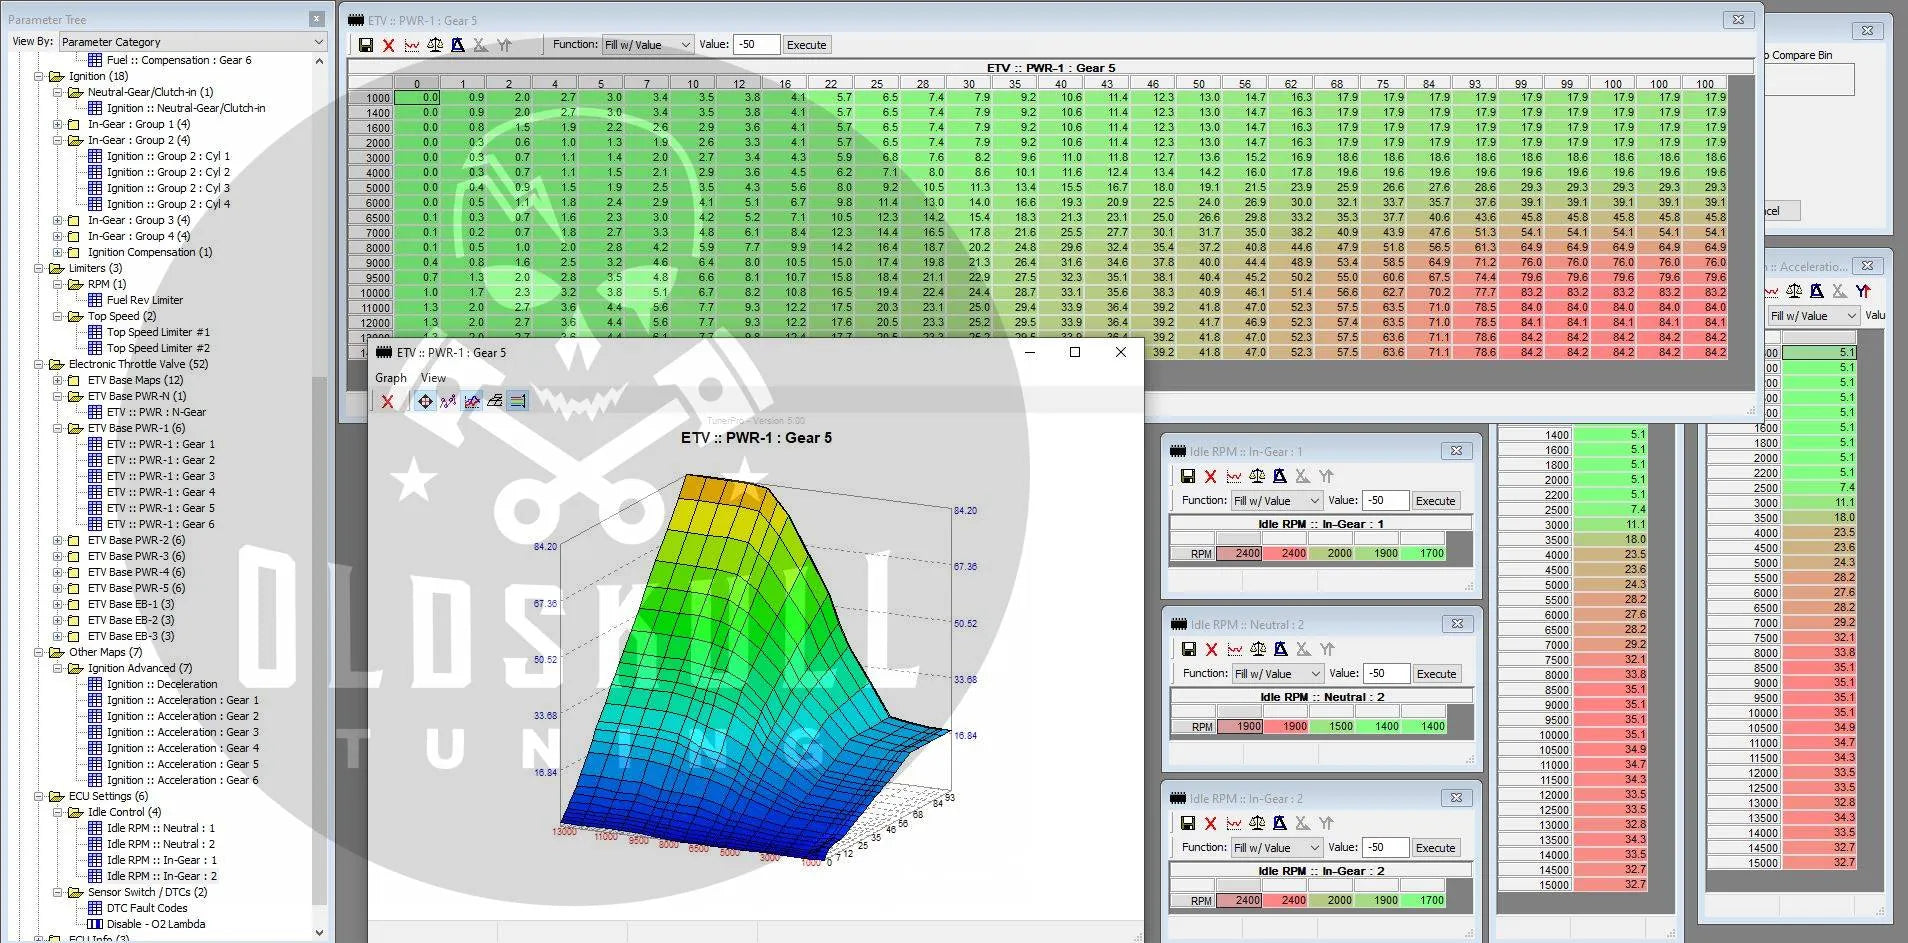Select Fuel Rev Limiter in the parameter tree

pos(145,300)
